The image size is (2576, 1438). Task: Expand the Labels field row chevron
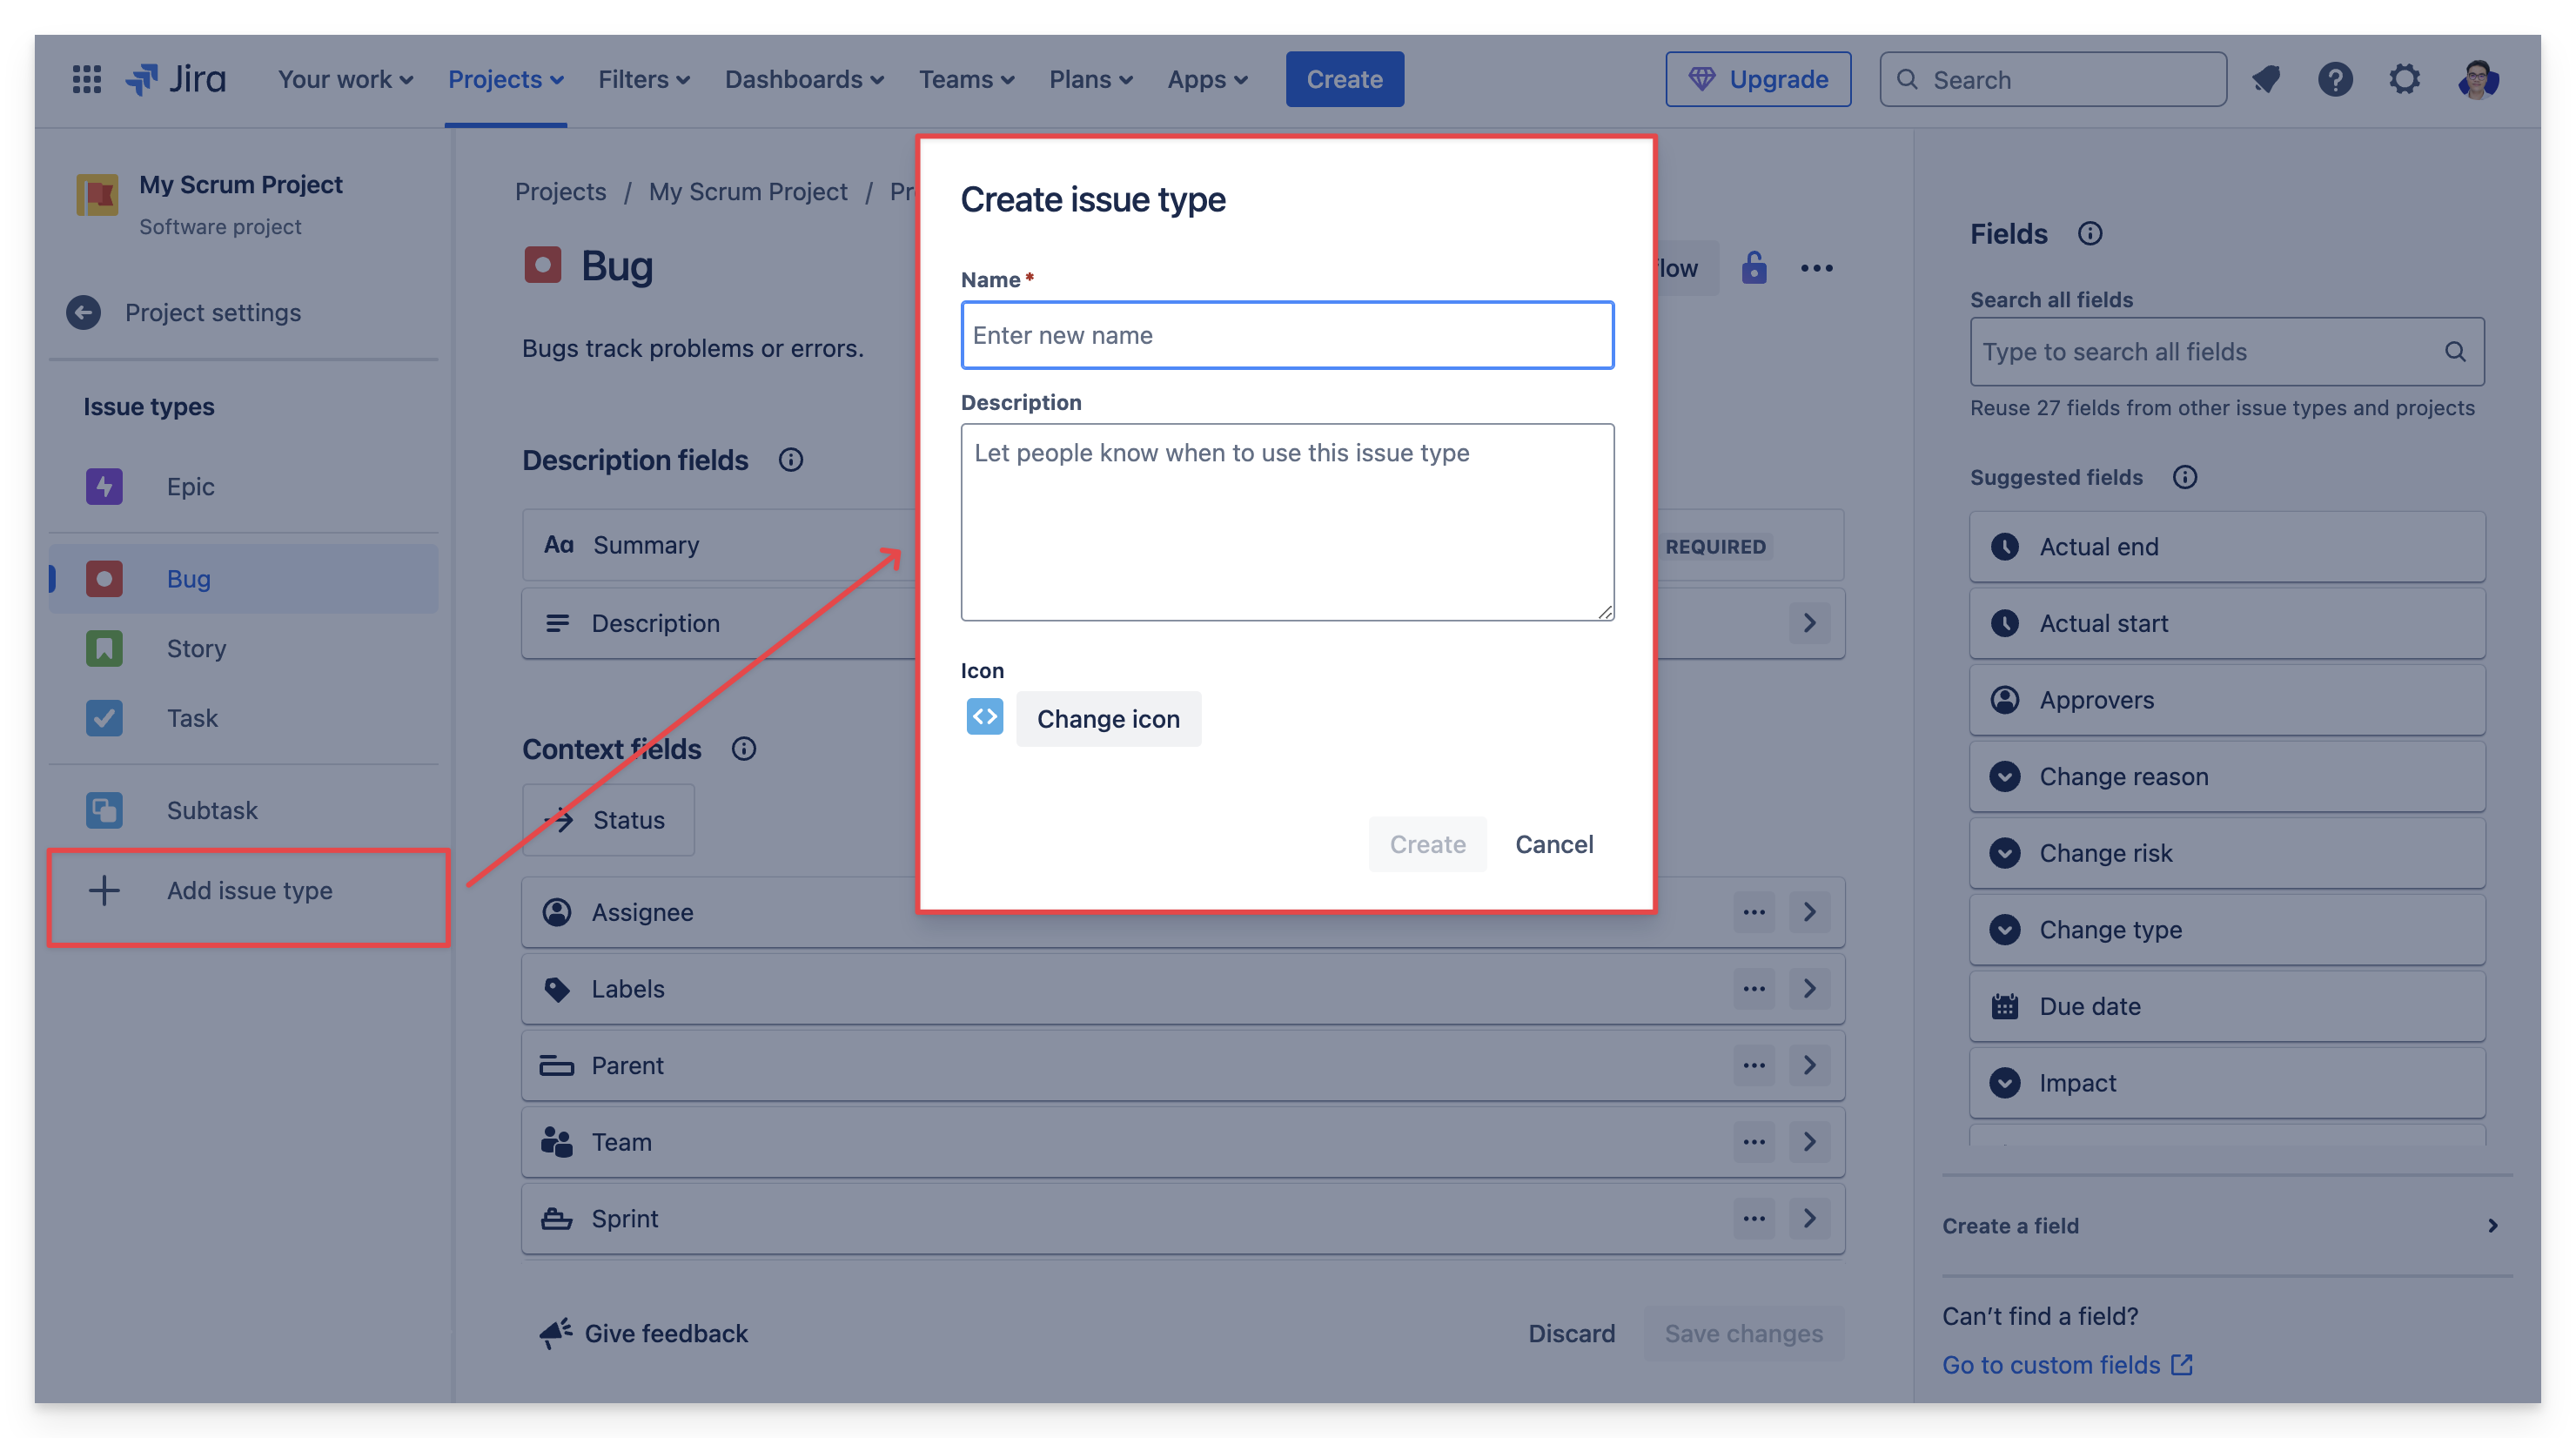coord(1809,989)
